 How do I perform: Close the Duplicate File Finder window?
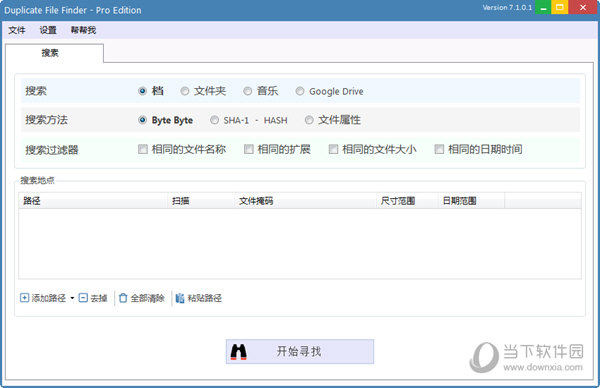click(582, 7)
